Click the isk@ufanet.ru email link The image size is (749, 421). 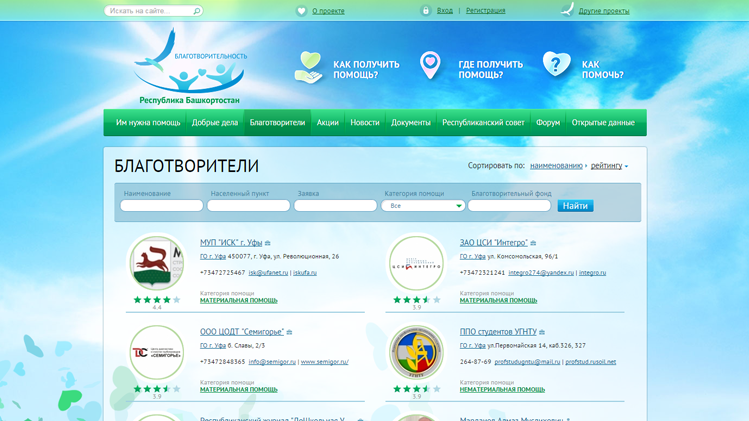[x=268, y=273]
